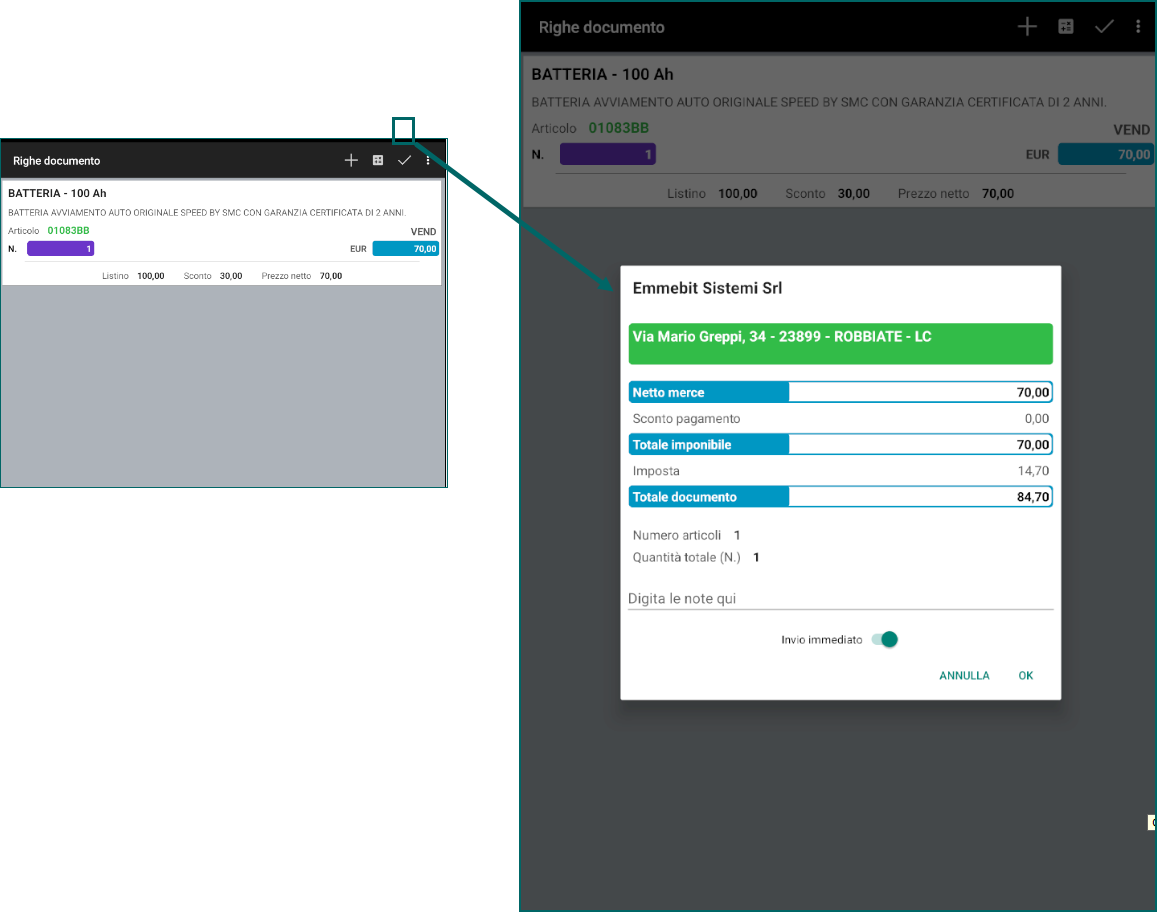The width and height of the screenshot is (1157, 912).
Task: Click the Netto merce row in the dialog
Action: coord(840,392)
